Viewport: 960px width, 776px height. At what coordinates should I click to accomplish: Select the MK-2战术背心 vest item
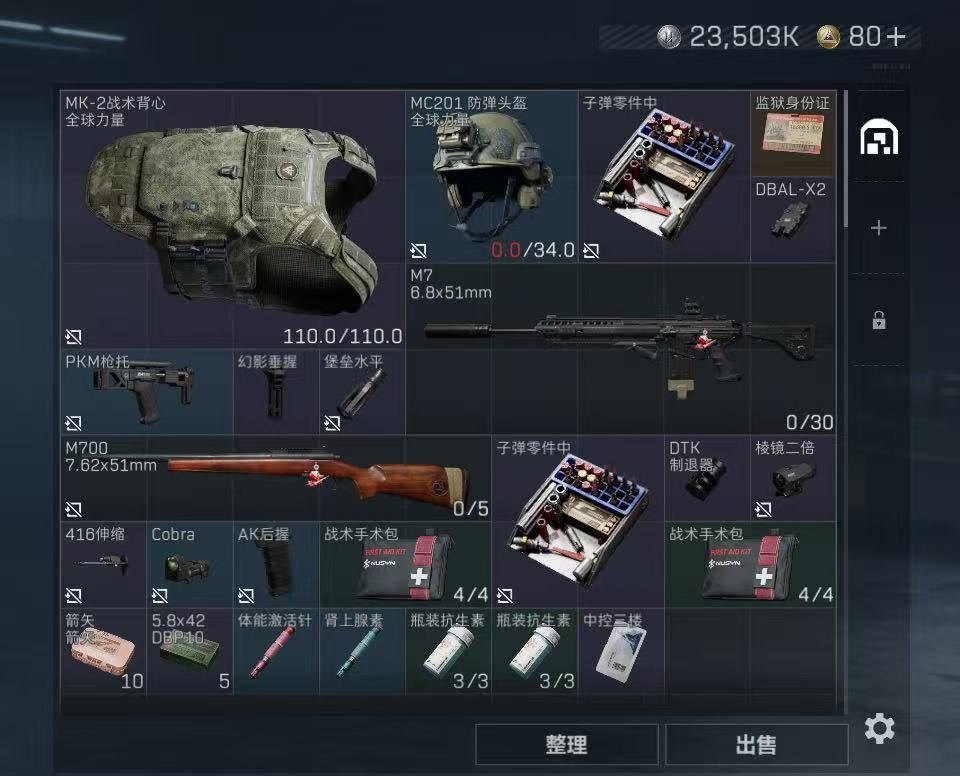click(x=232, y=219)
